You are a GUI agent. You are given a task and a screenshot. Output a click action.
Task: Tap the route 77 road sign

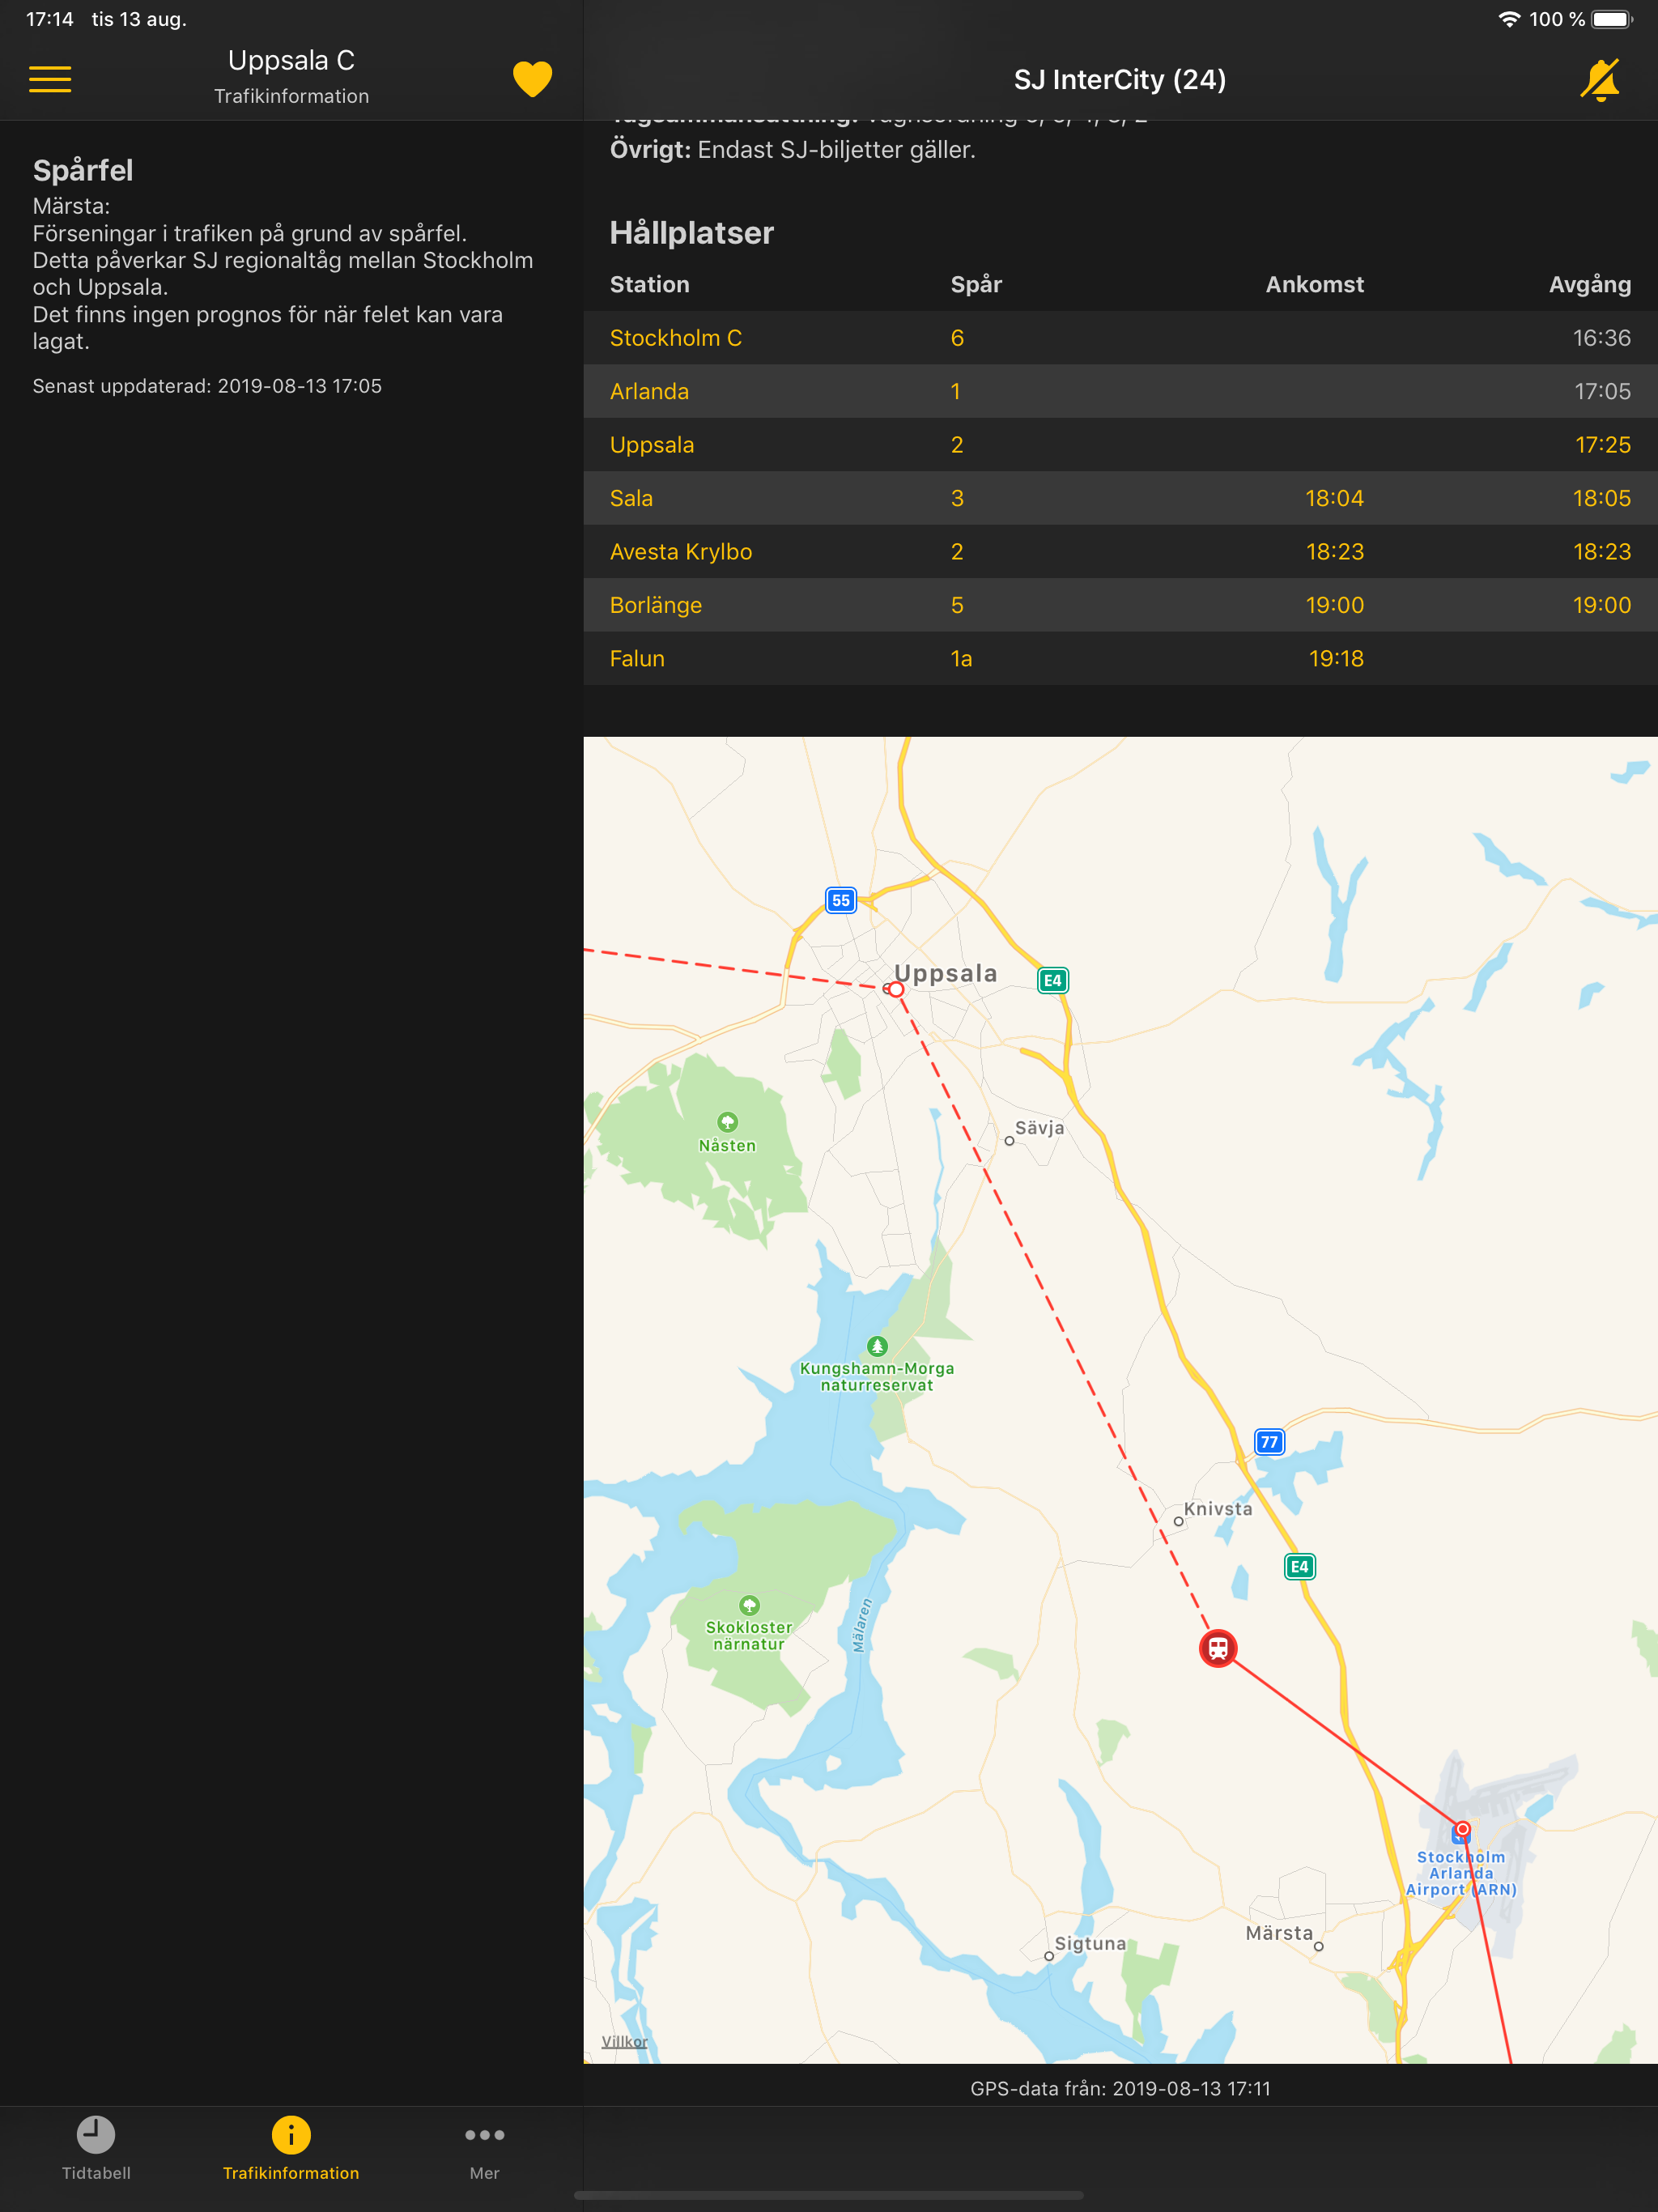pos(1269,1441)
